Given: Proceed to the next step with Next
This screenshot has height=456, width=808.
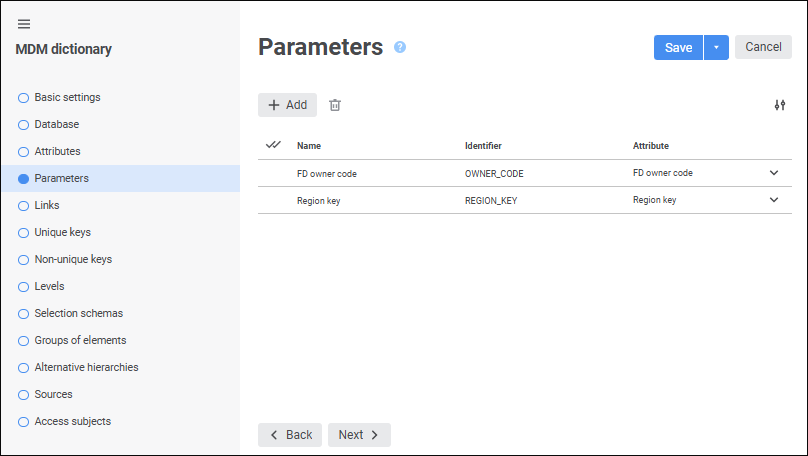Looking at the screenshot, I should pos(359,435).
